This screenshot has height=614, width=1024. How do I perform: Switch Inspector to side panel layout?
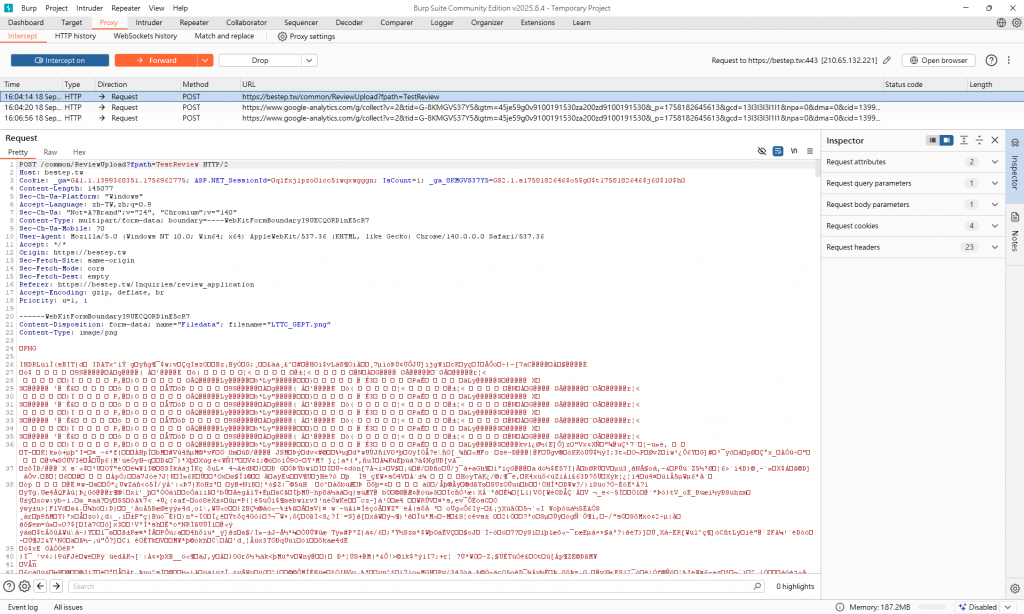pos(946,140)
